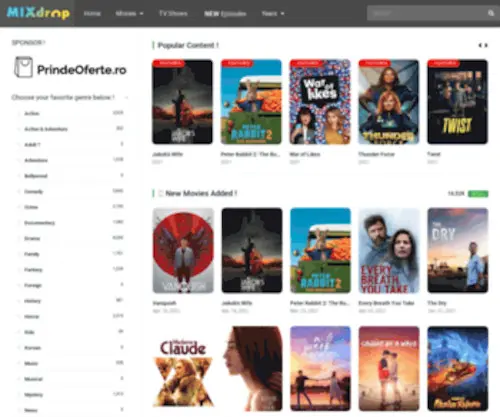This screenshot has width=500, height=417.
Task: Open The Dry movie poster
Action: point(458,250)
